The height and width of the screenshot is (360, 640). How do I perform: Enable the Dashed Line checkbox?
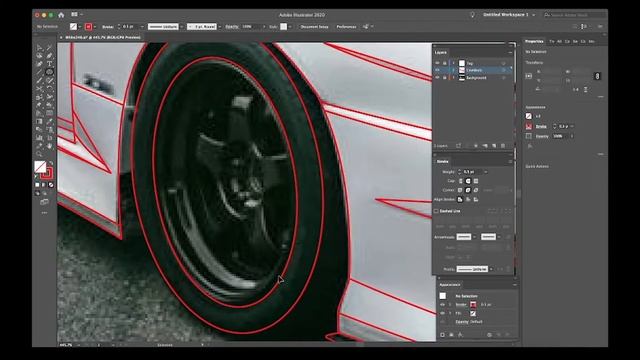(436, 211)
